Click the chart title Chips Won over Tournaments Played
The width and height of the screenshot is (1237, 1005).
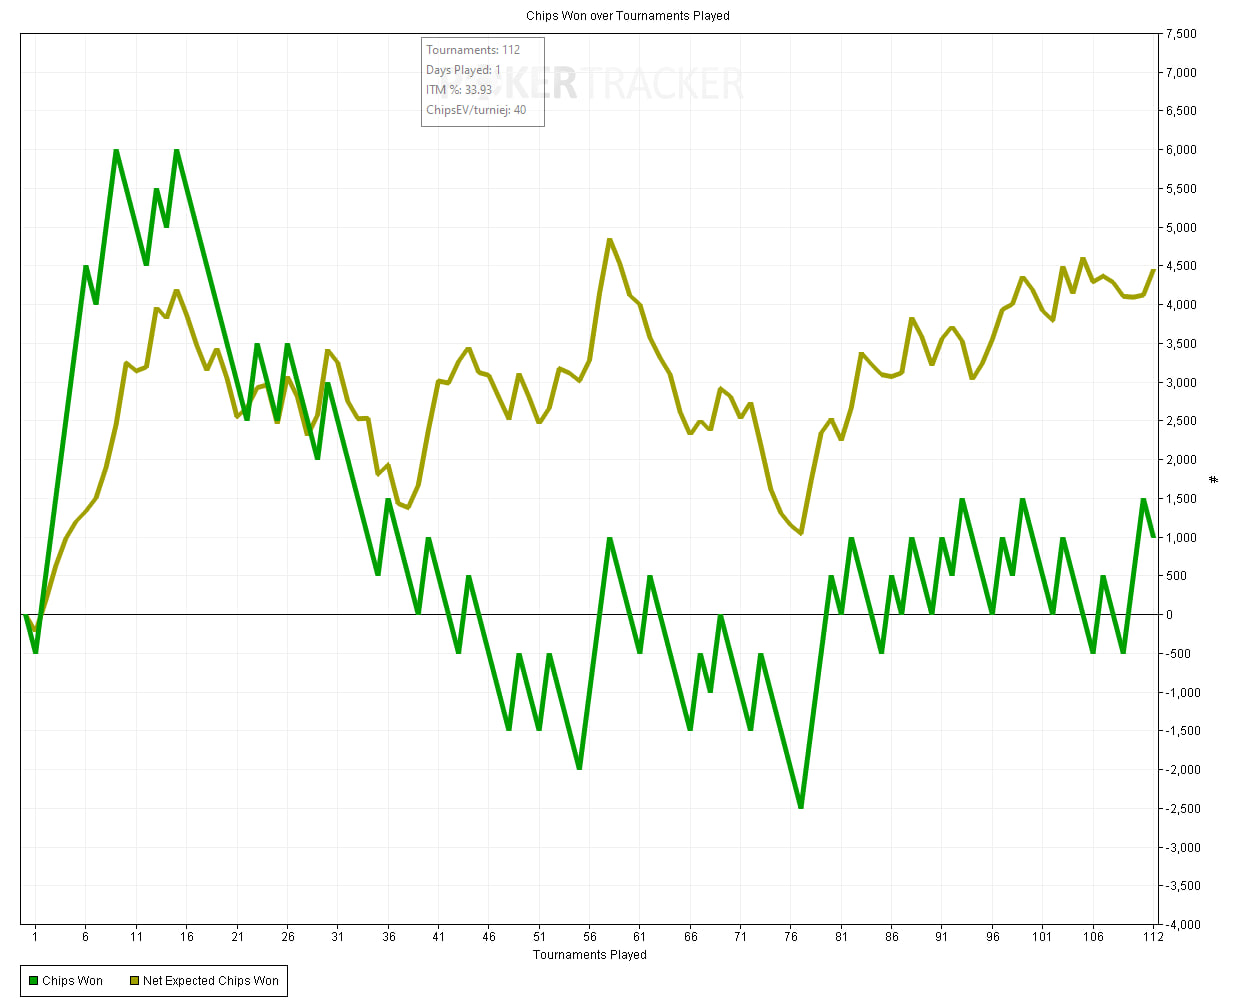tap(628, 16)
